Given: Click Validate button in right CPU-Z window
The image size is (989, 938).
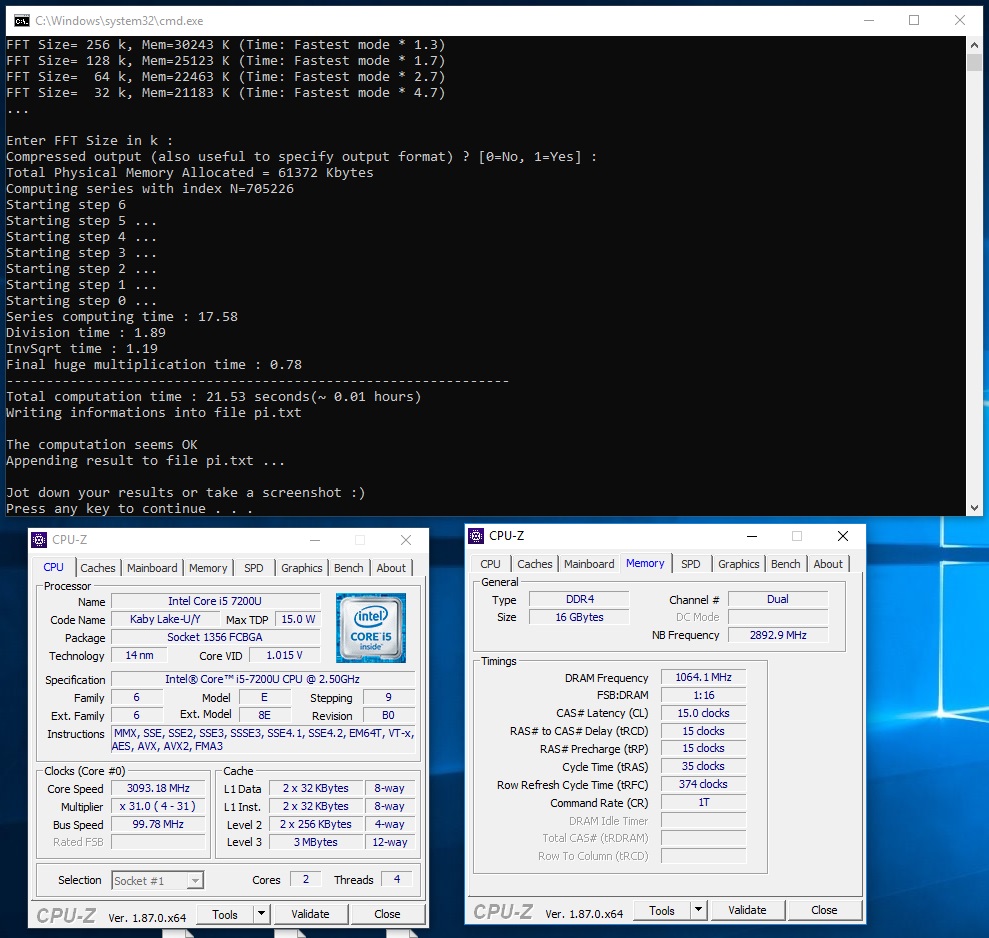Looking at the screenshot, I should click(x=747, y=910).
